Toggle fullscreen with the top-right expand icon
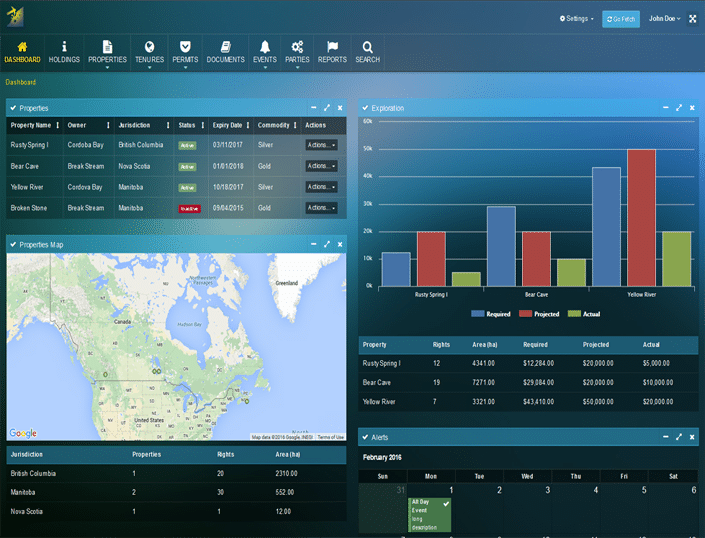Screen dimensions: 705x538 tap(692, 19)
